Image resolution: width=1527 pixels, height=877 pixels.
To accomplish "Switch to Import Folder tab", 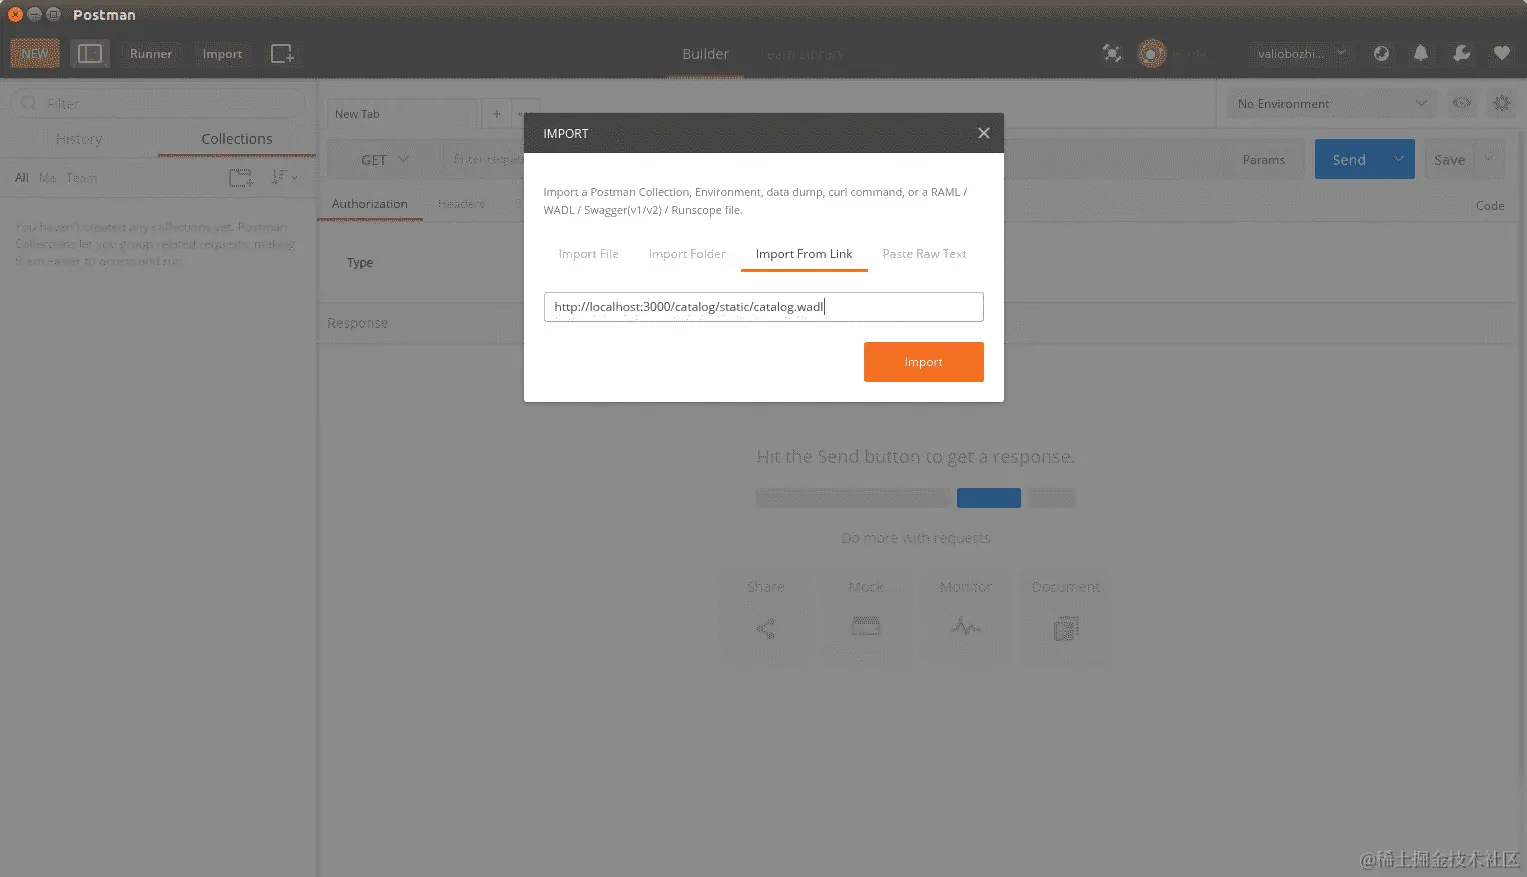I will (x=687, y=254).
